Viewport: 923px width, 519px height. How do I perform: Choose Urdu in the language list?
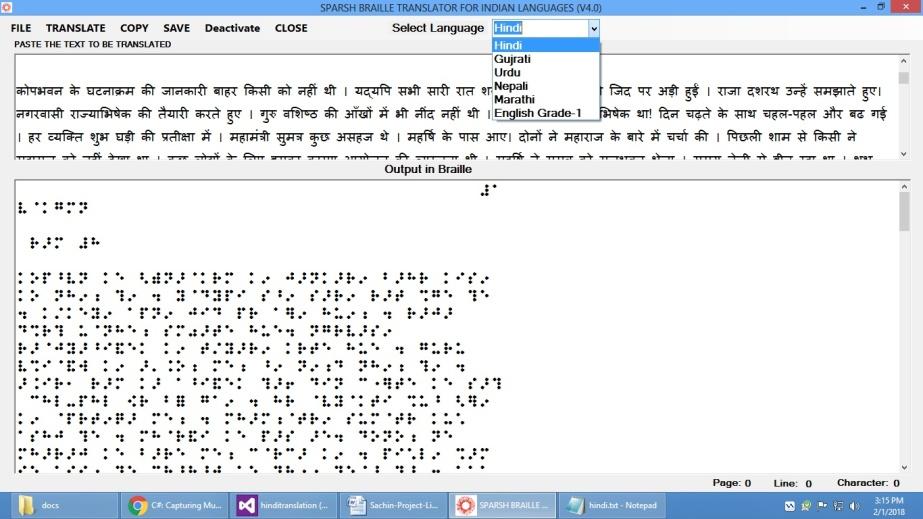pos(546,72)
